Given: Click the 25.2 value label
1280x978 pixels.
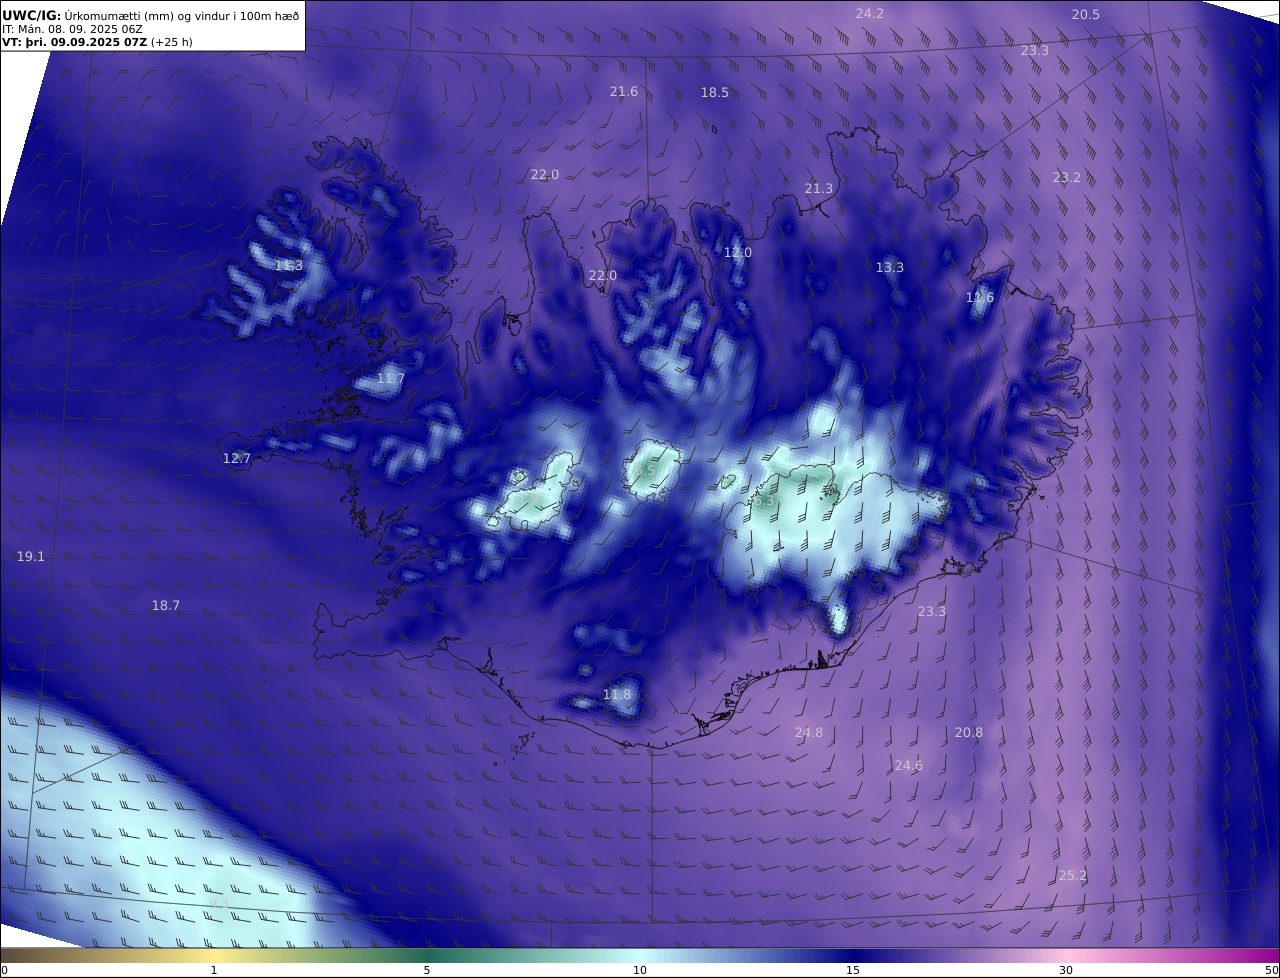Looking at the screenshot, I should click(1072, 875).
